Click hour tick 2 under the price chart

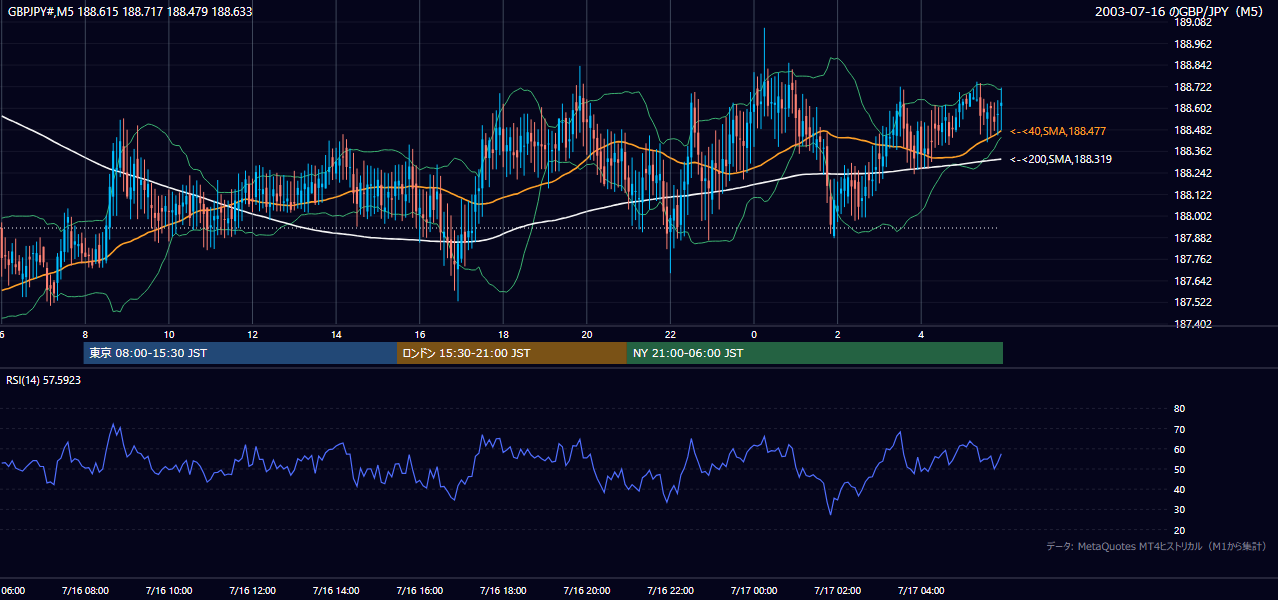838,335
